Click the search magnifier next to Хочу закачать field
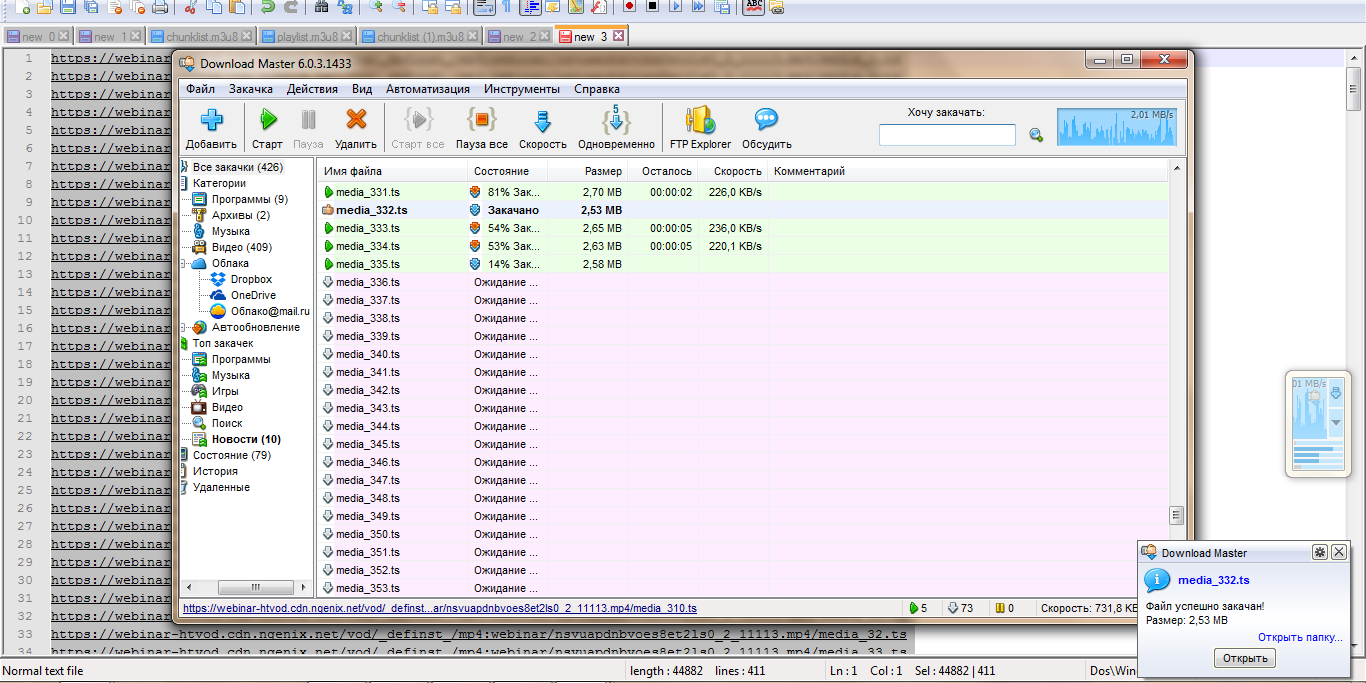The width and height of the screenshot is (1366, 683). click(x=1036, y=135)
